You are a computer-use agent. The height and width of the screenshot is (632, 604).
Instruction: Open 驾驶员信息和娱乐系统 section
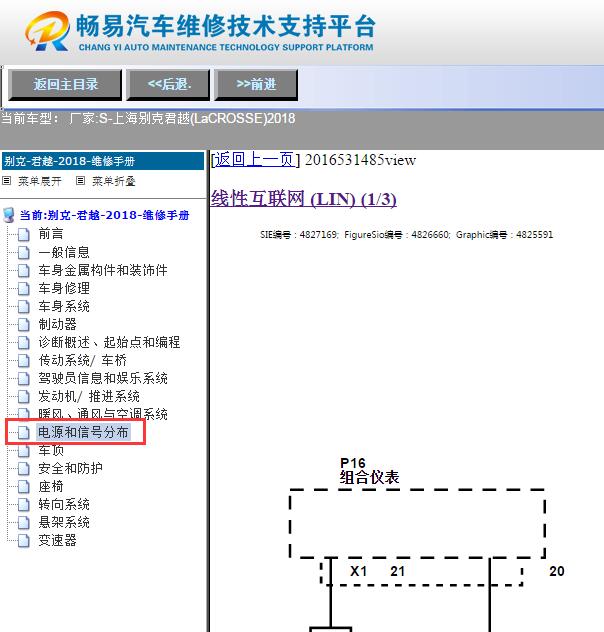103,378
